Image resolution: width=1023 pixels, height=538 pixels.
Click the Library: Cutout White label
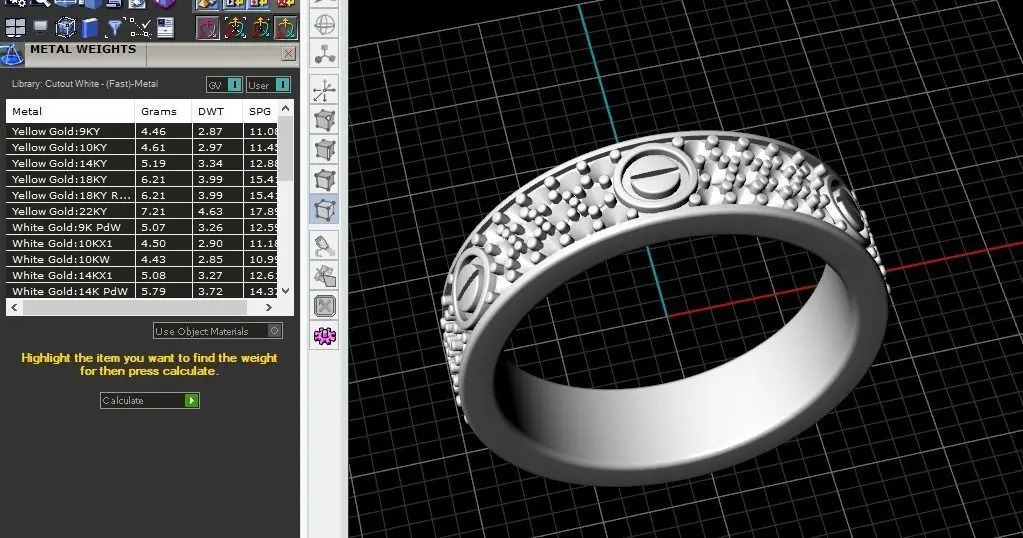[85, 83]
